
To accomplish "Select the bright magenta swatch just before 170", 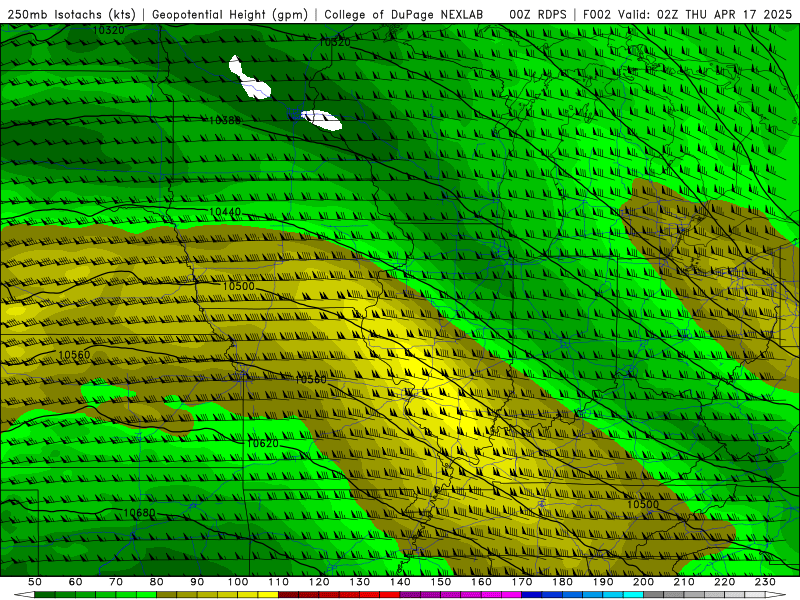I will pyautogui.click(x=512, y=594).
